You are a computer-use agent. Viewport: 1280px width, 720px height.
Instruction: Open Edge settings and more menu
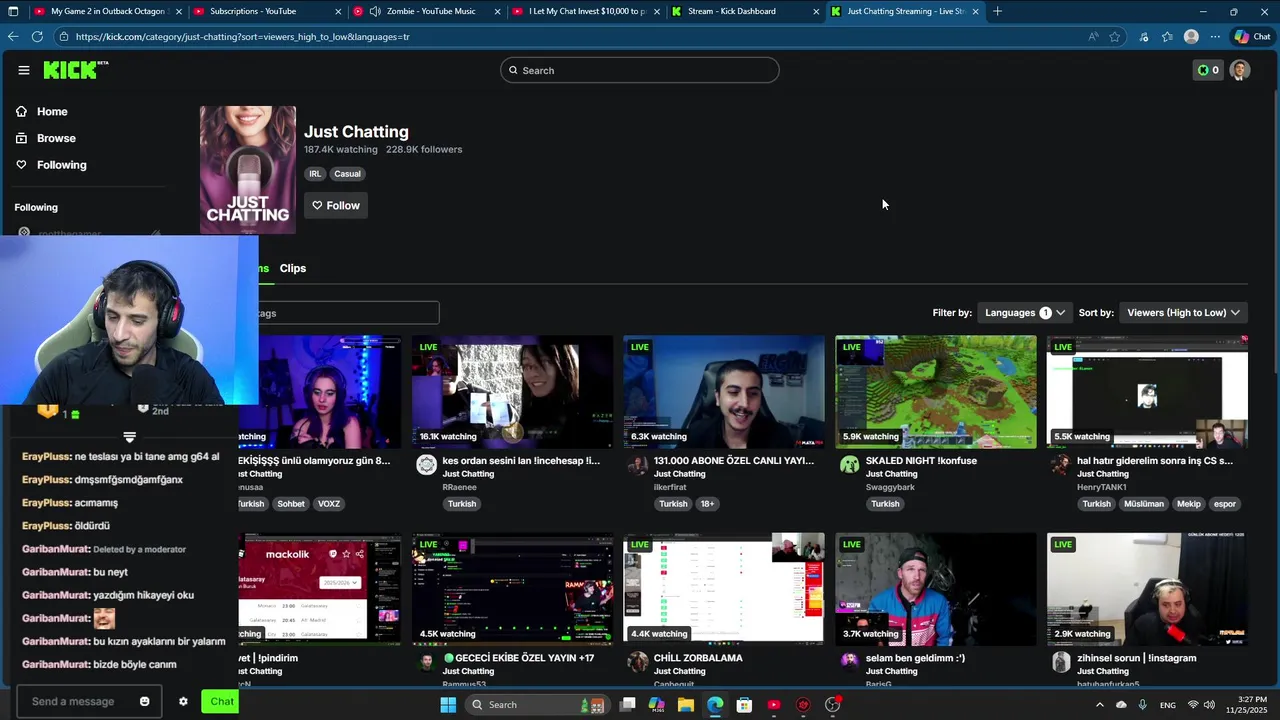1215,37
